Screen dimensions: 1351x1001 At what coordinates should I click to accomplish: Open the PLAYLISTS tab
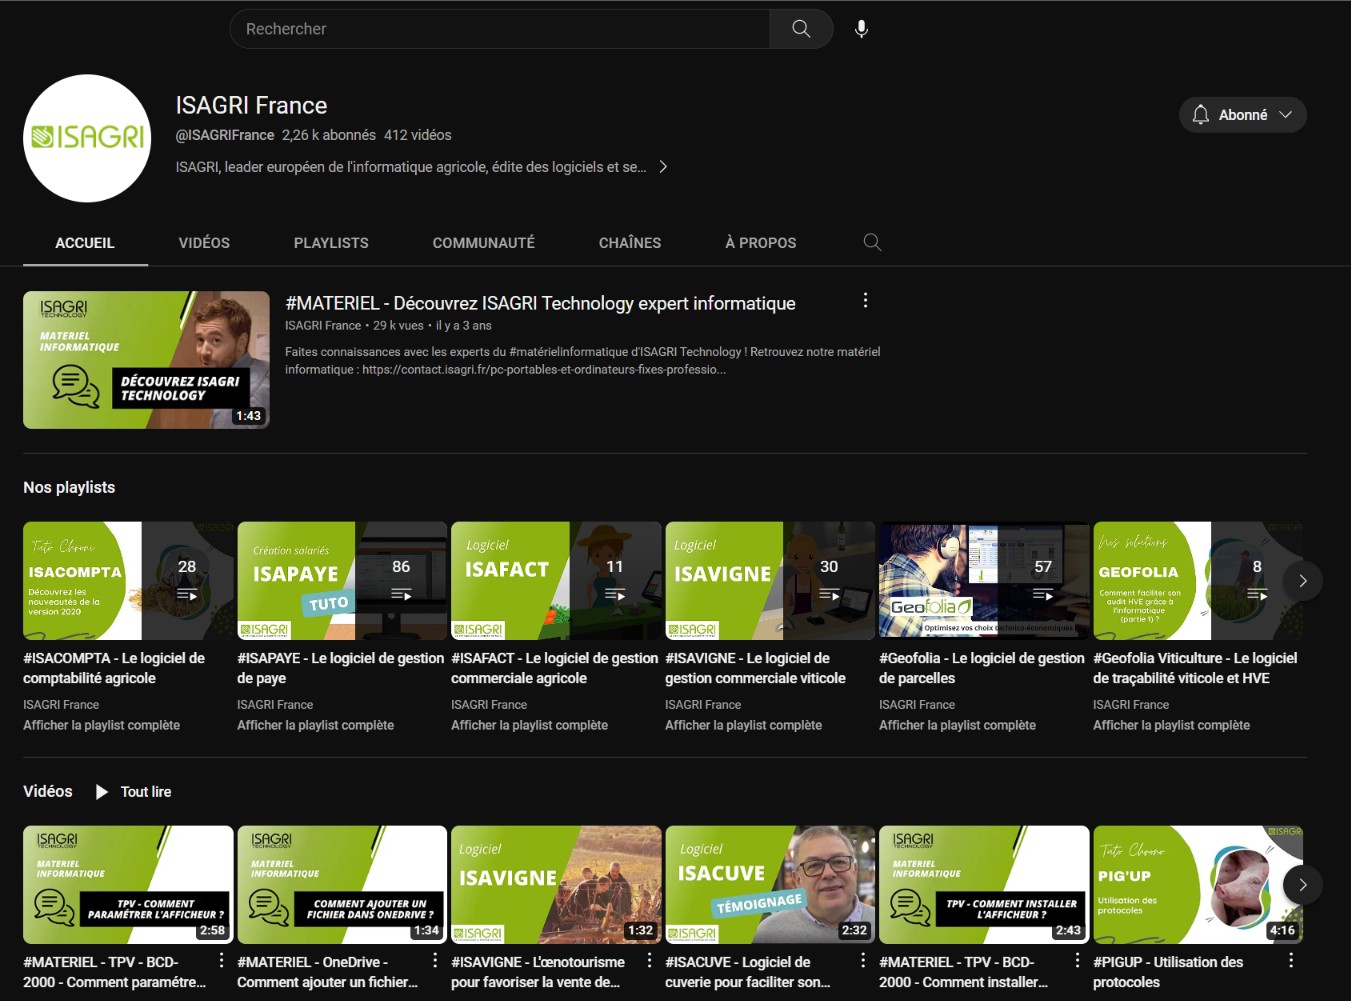tap(331, 243)
